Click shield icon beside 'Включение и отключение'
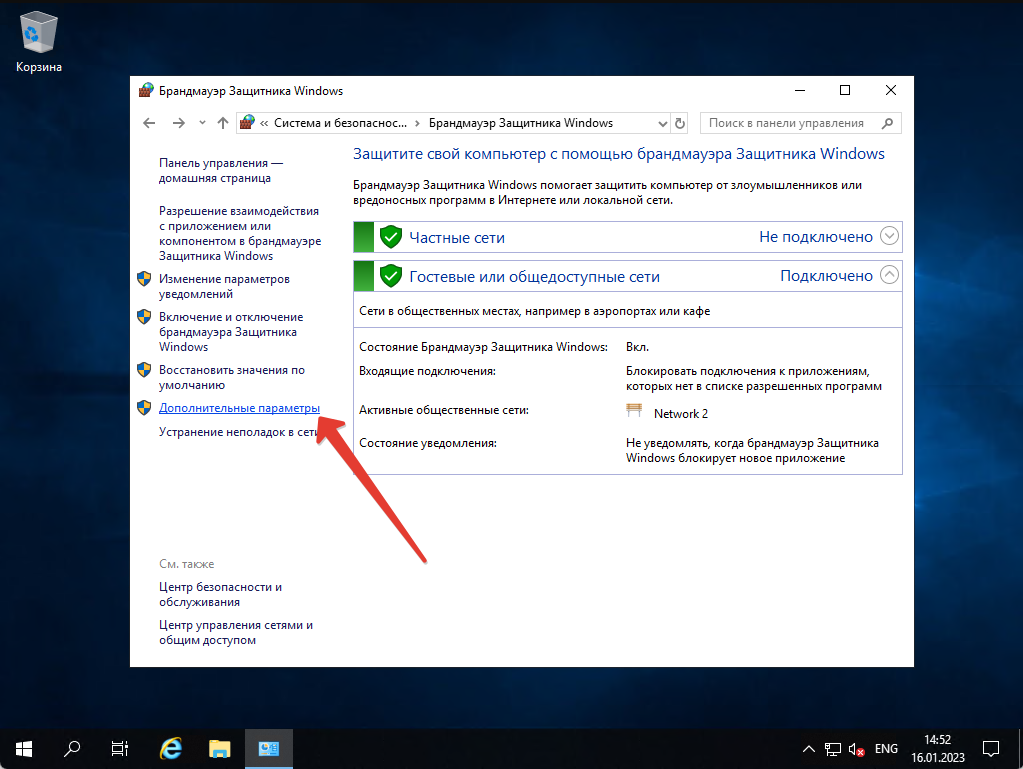 pos(144,317)
